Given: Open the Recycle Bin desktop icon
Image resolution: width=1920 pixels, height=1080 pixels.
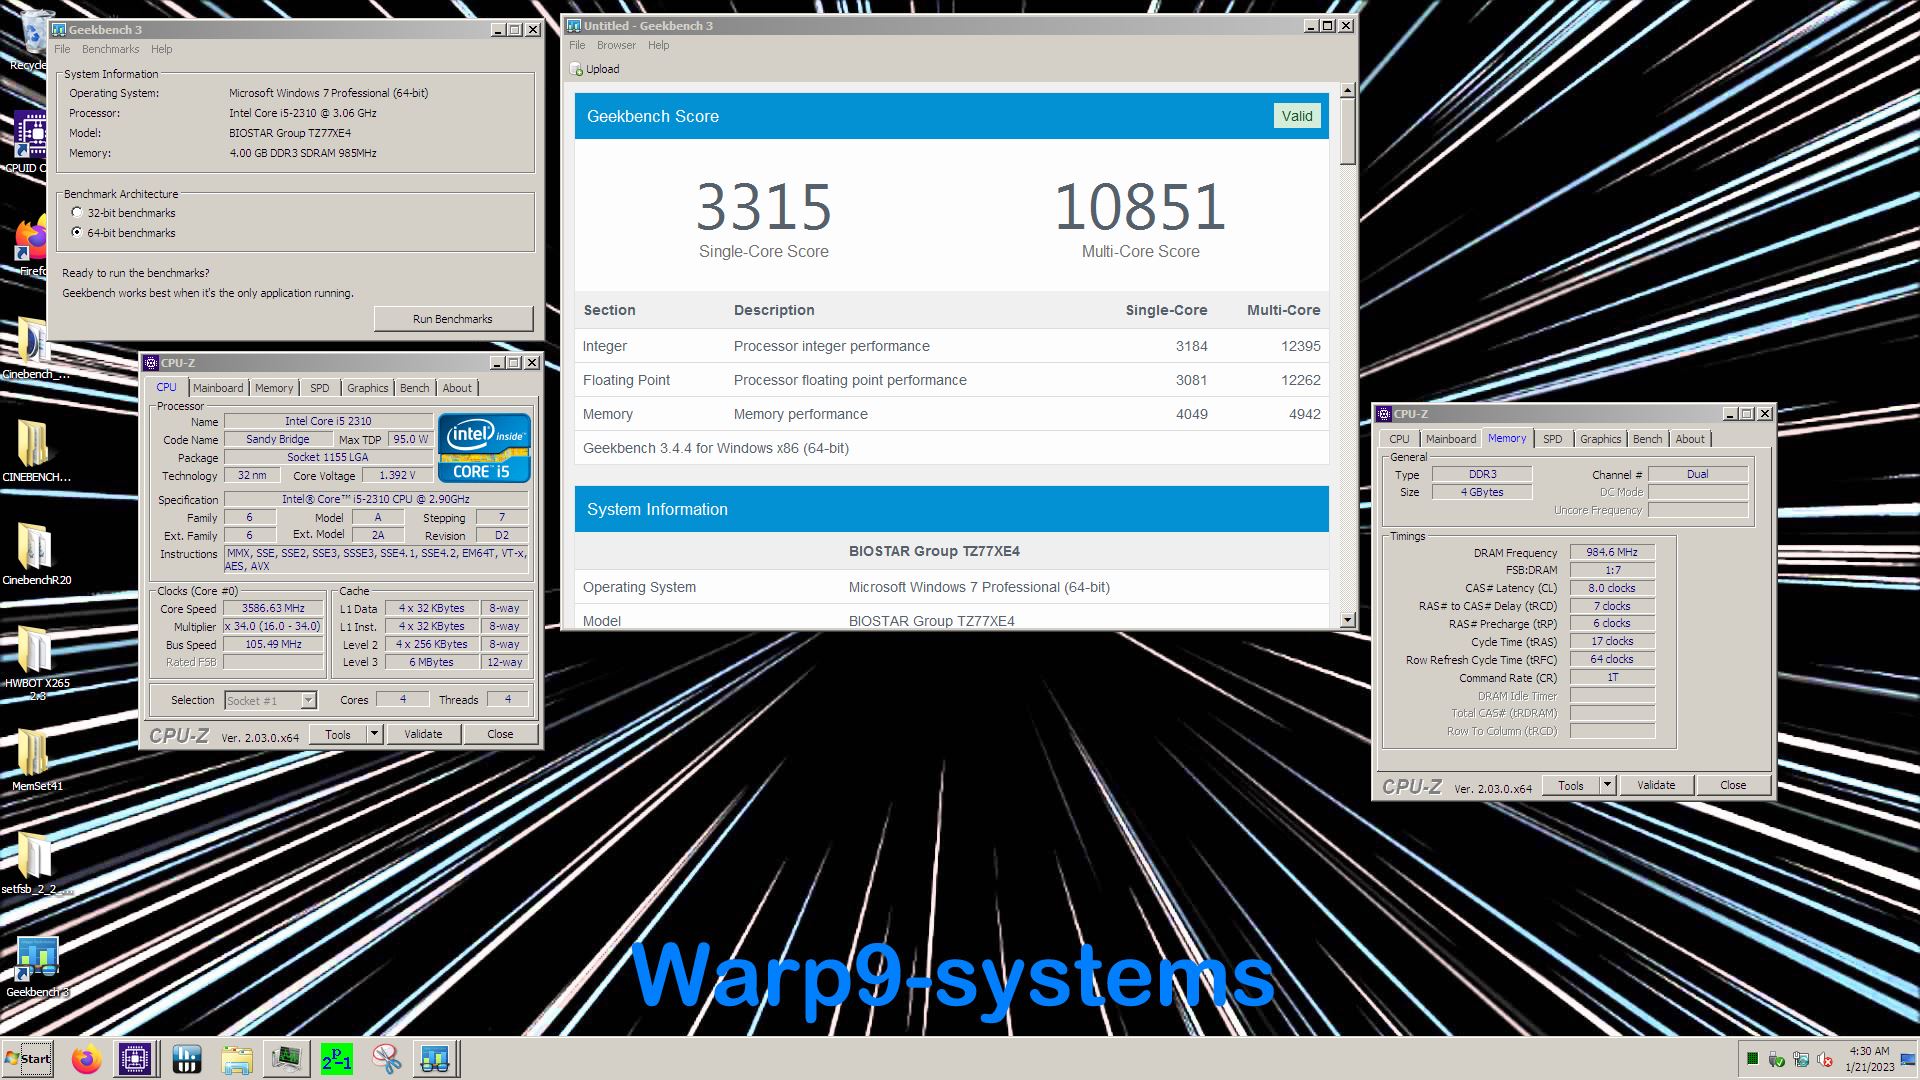Looking at the screenshot, I should (x=30, y=40).
